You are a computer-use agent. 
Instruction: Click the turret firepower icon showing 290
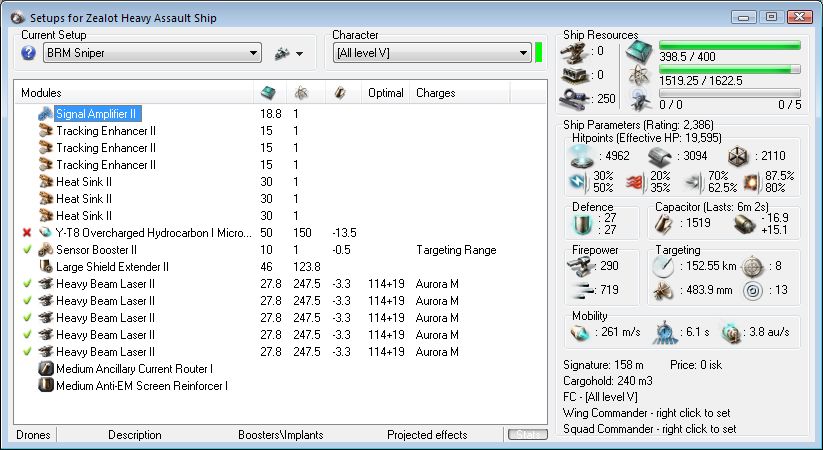click(x=581, y=267)
